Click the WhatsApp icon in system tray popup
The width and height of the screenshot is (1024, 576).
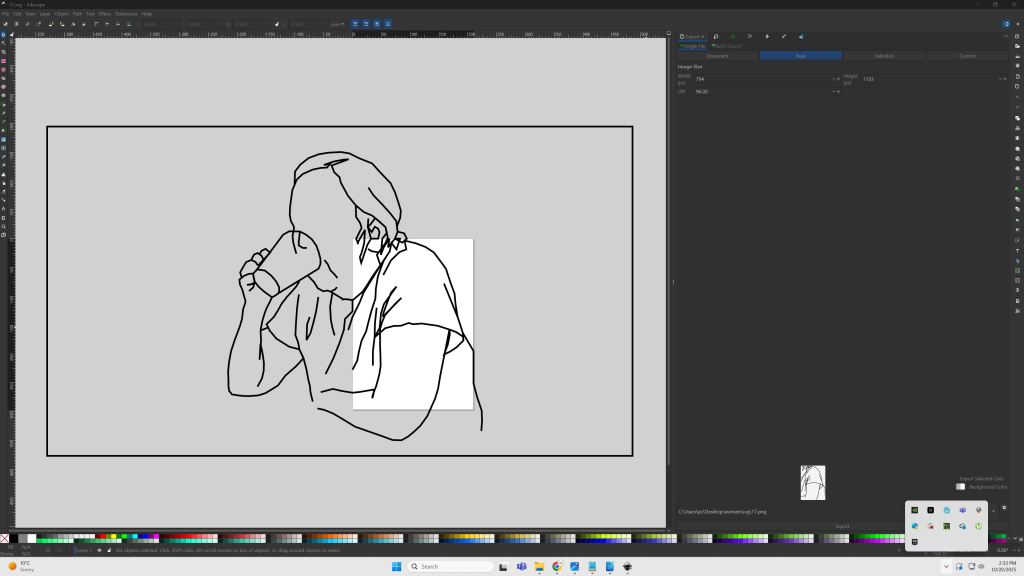[x=978, y=526]
